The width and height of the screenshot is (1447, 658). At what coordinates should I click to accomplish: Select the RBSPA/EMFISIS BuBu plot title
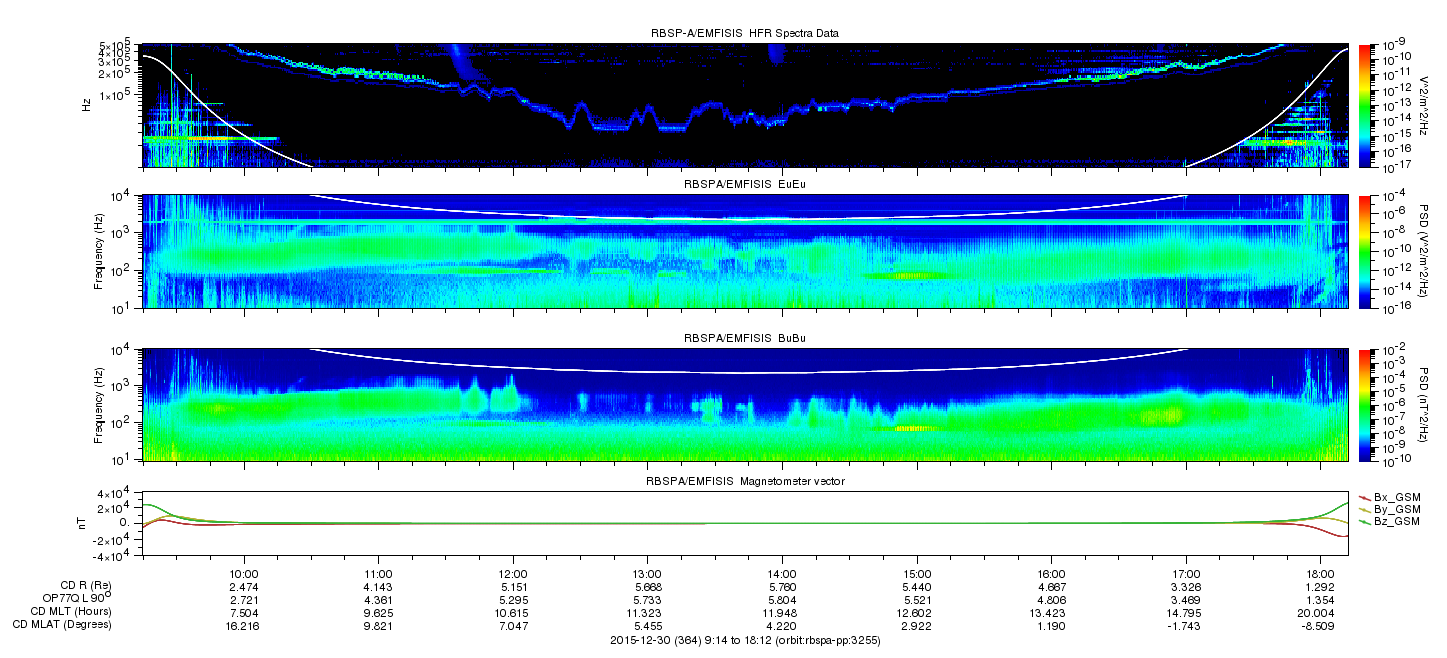[x=744, y=339]
